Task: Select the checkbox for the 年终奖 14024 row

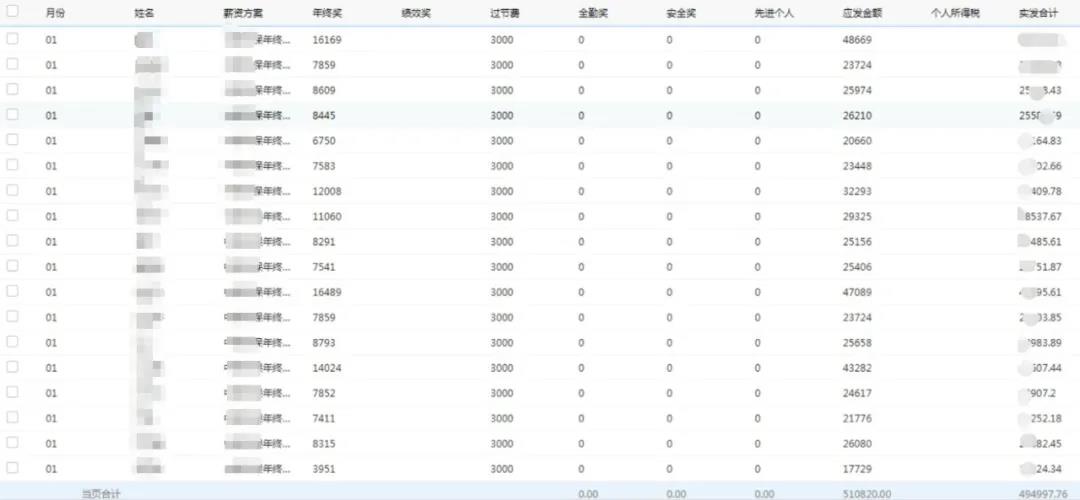Action: click(x=12, y=367)
